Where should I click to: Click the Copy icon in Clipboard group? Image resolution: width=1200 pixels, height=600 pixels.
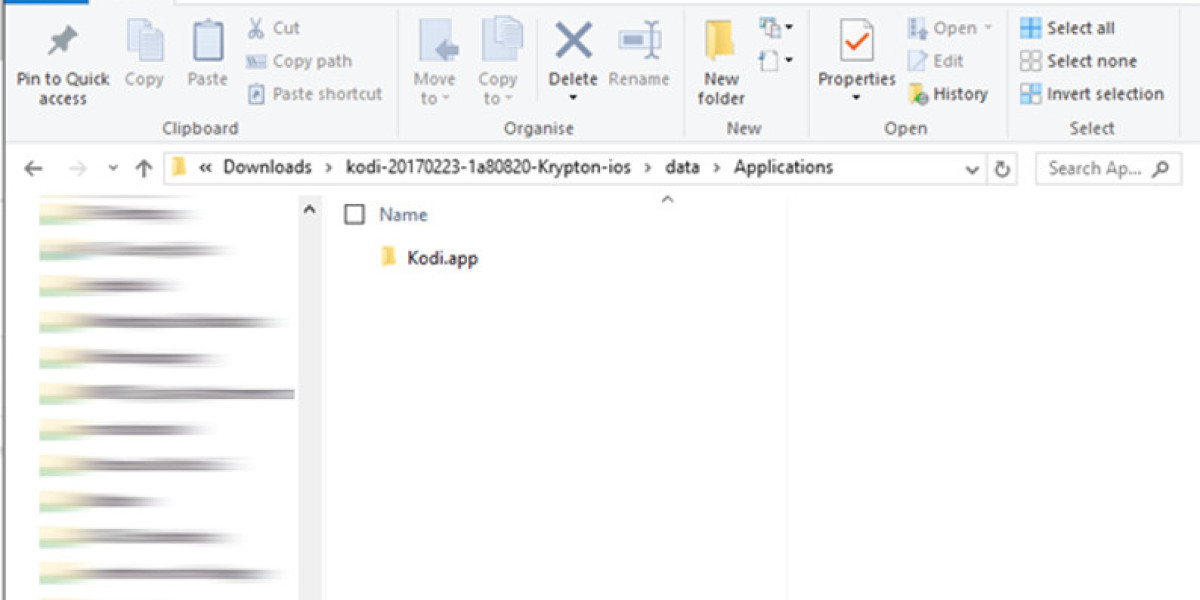[144, 42]
